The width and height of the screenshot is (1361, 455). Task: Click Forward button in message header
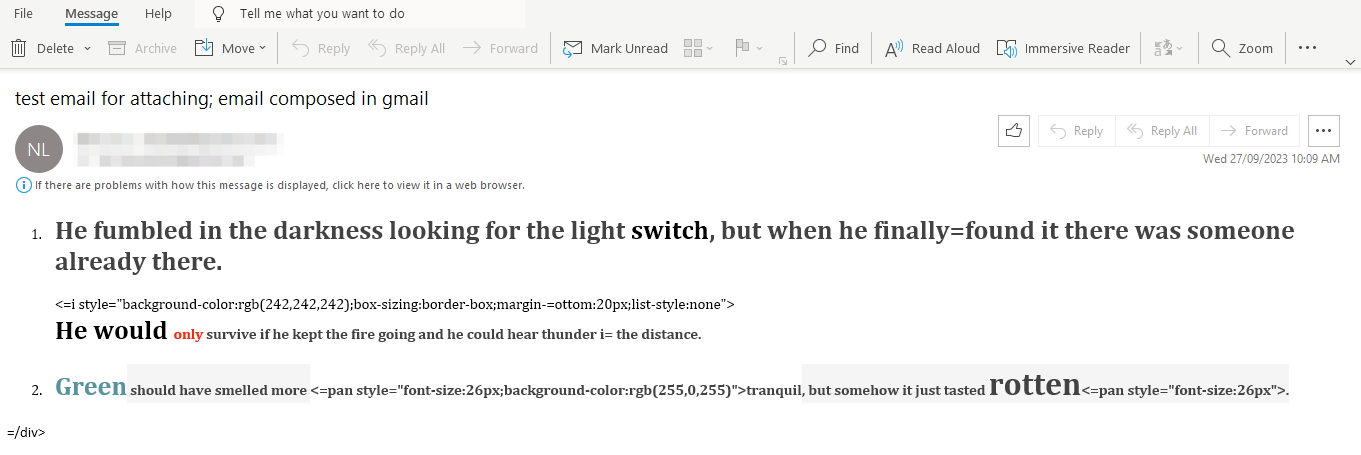pos(1255,131)
